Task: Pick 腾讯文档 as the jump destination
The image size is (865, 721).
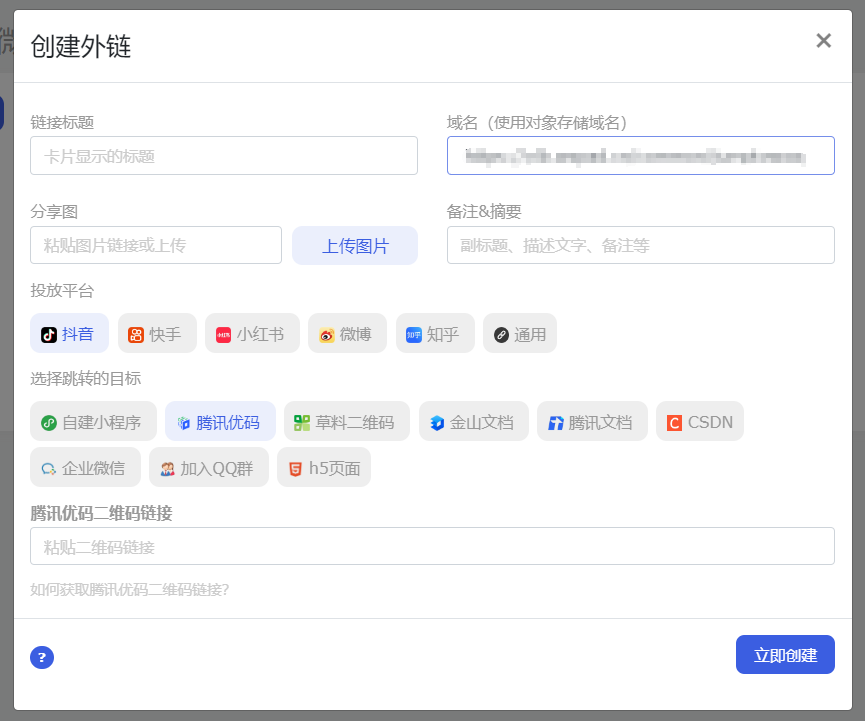Action: (x=591, y=421)
